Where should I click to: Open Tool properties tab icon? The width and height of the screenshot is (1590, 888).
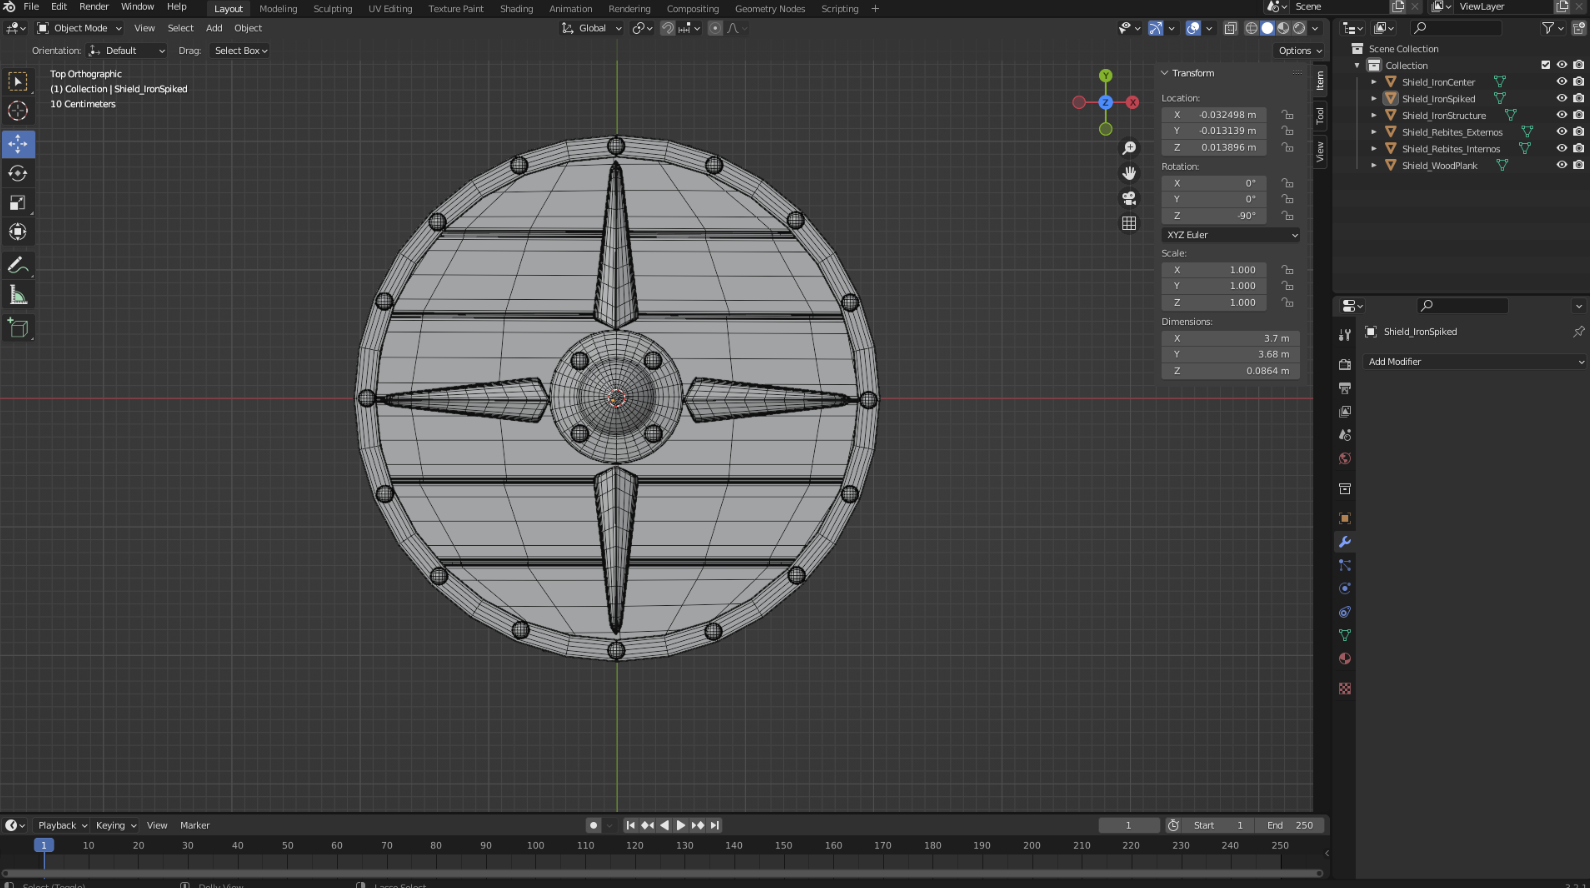1345,335
